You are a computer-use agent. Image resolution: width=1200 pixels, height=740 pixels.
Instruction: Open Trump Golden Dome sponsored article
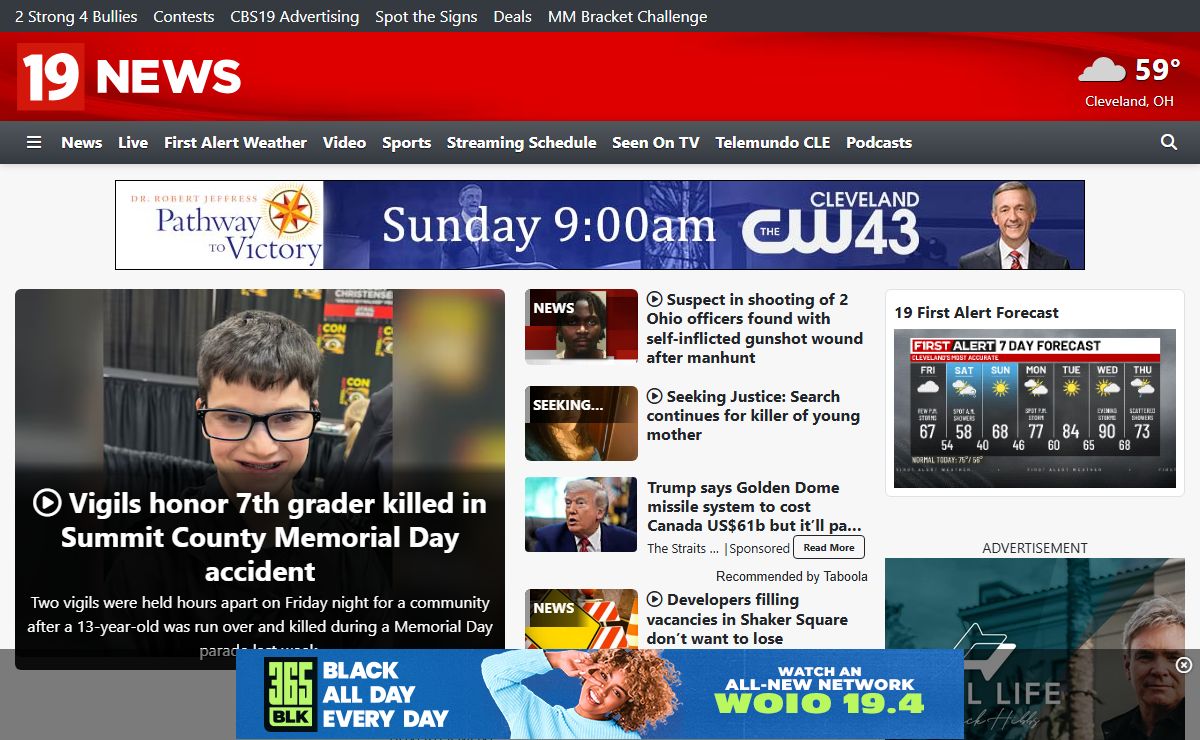[754, 506]
